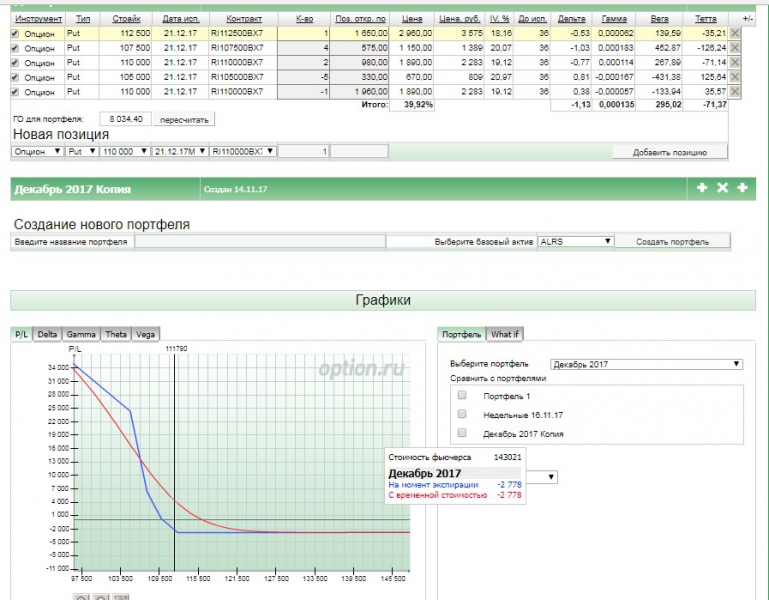Expand the Выберите портфель dropdown
The width and height of the screenshot is (769, 600).
click(x=647, y=364)
